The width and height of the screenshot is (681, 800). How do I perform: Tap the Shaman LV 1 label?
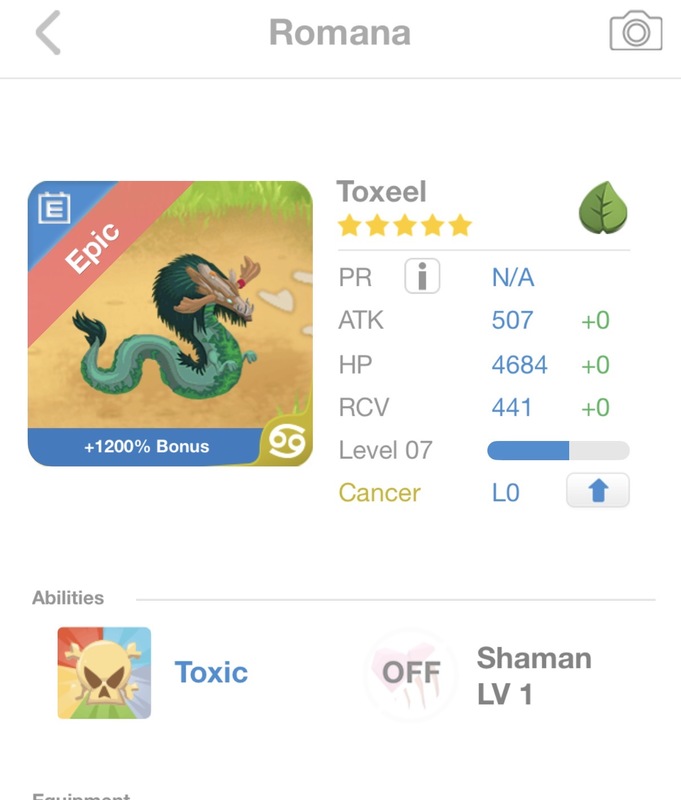pyautogui.click(x=534, y=676)
